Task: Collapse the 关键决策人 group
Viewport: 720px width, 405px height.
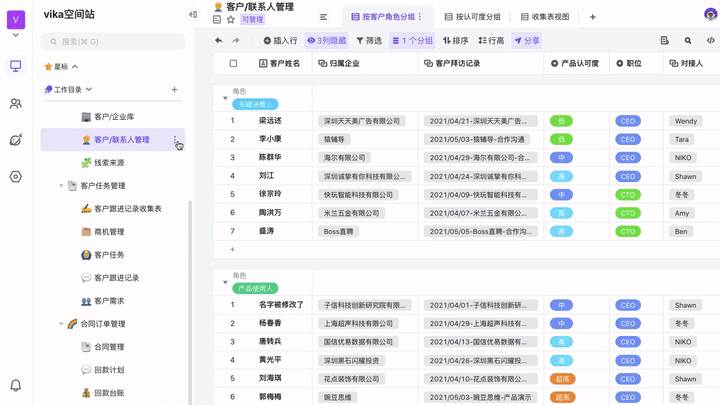Action: pyautogui.click(x=225, y=98)
